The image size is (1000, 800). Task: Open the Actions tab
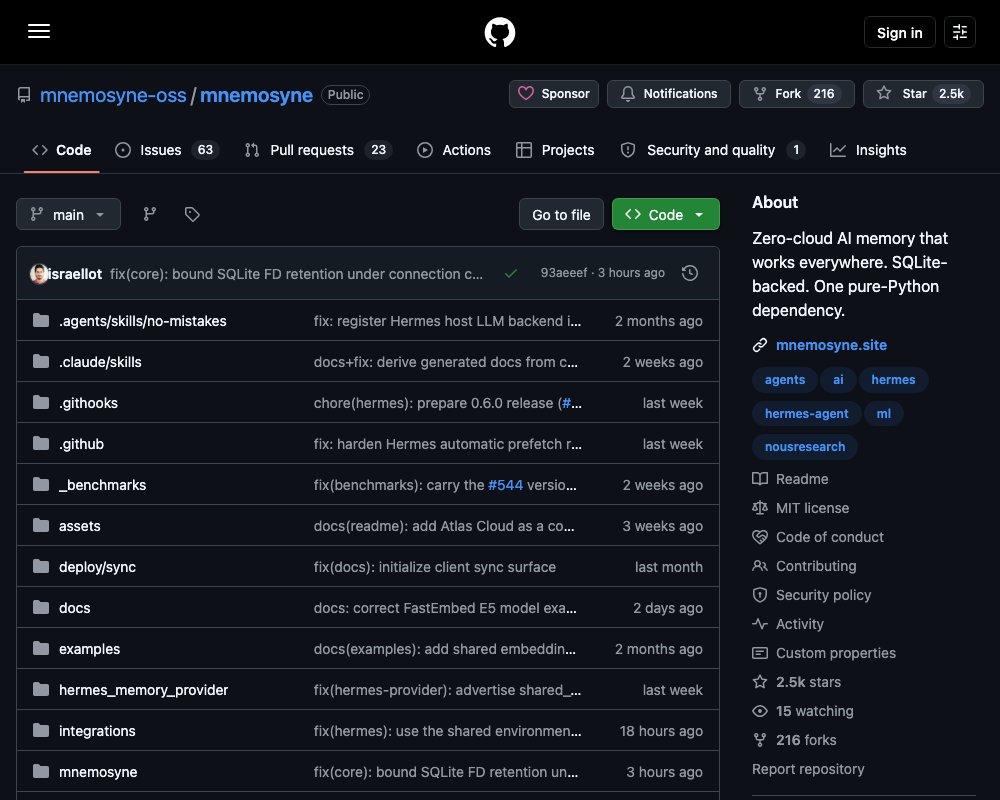click(453, 150)
